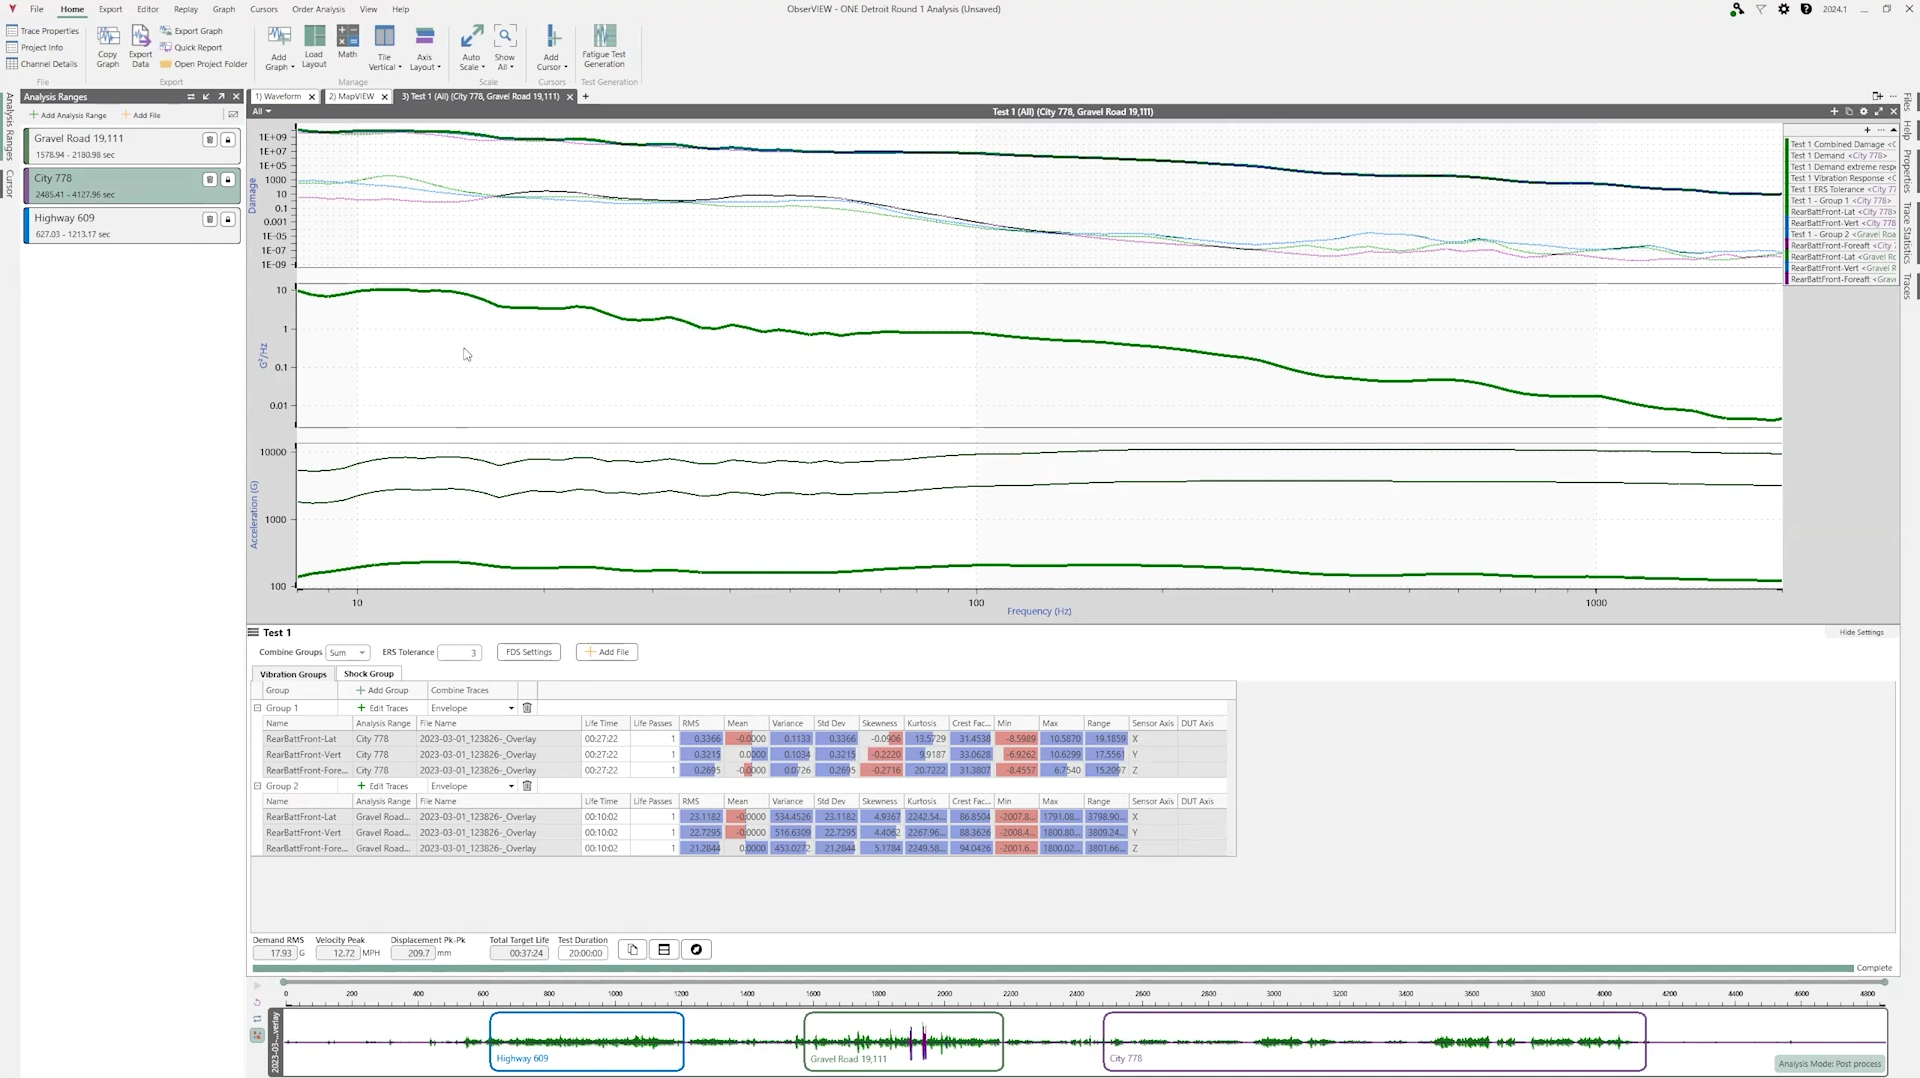Click the Export Data icon

pos(140,46)
